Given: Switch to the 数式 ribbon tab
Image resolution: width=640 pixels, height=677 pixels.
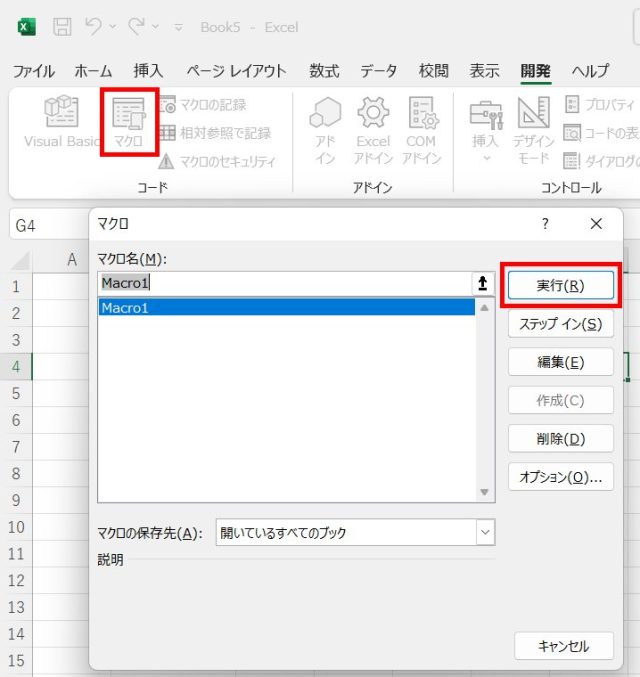Looking at the screenshot, I should pyautogui.click(x=324, y=71).
